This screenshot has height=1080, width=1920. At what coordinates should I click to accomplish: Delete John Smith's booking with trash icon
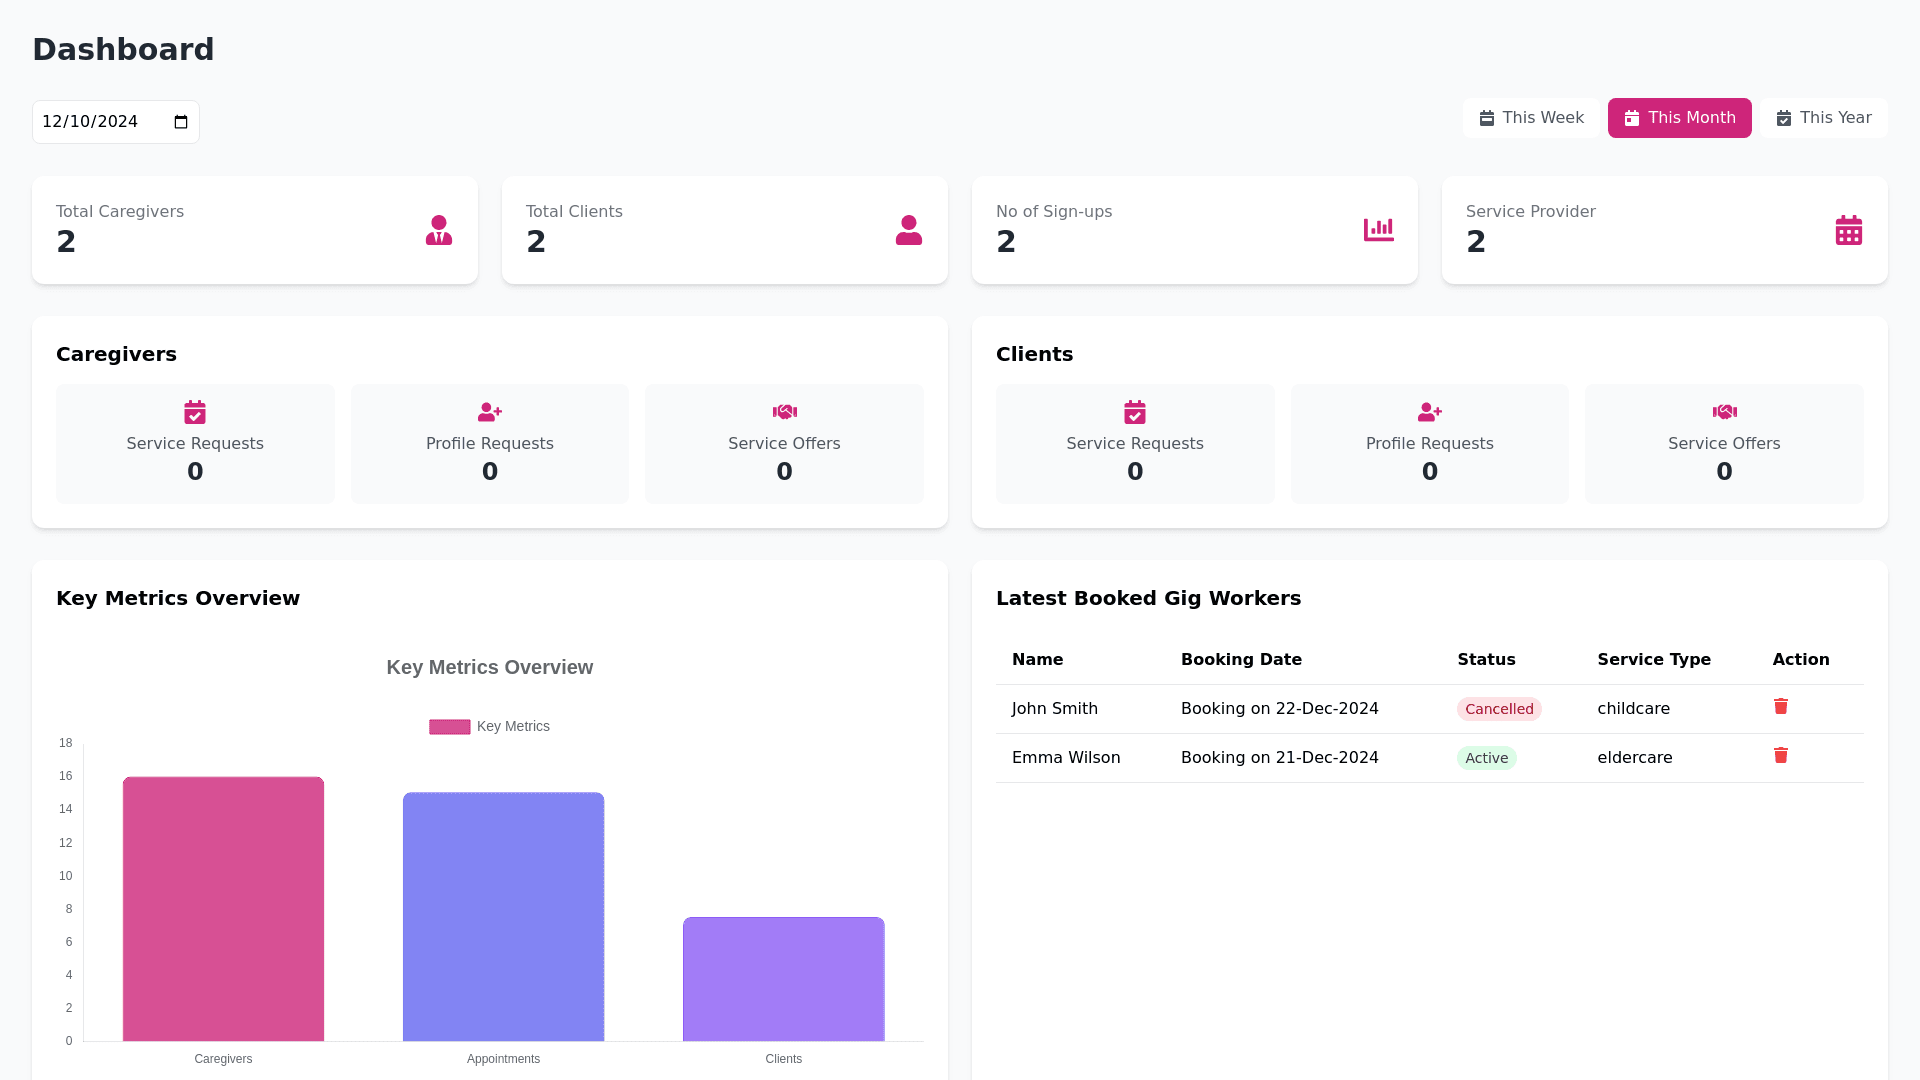tap(1780, 707)
